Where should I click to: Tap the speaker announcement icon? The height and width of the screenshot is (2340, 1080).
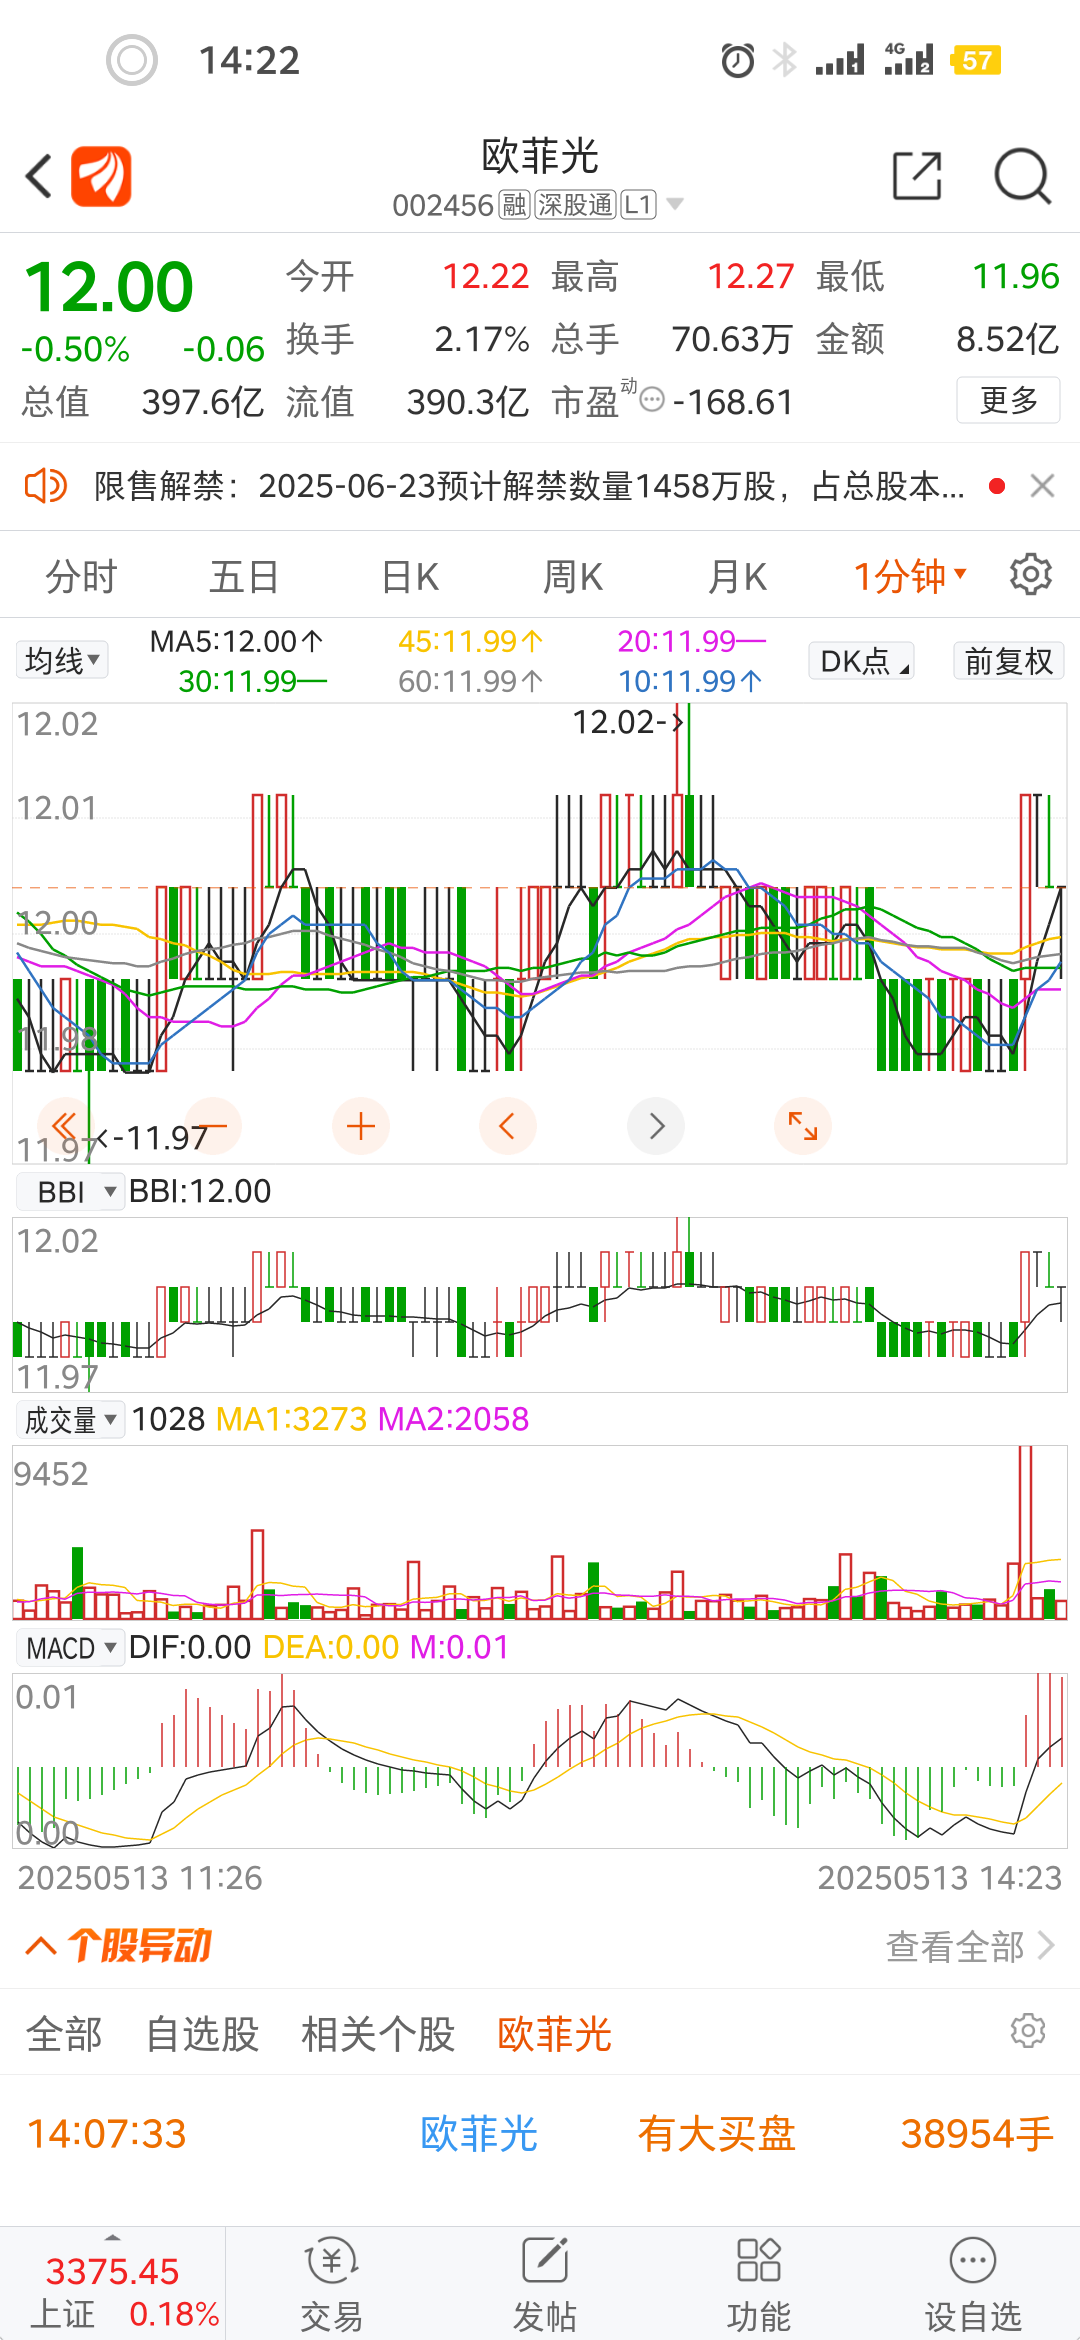(x=45, y=486)
